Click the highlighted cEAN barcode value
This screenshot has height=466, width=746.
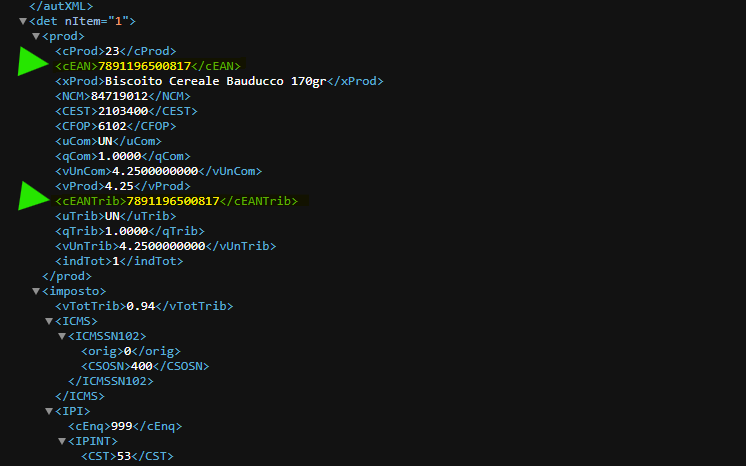[x=144, y=66]
